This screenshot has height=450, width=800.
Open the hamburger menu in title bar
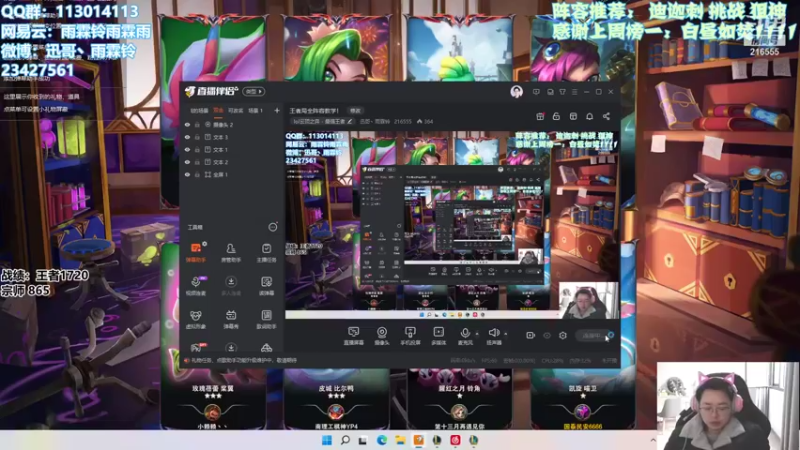(574, 92)
